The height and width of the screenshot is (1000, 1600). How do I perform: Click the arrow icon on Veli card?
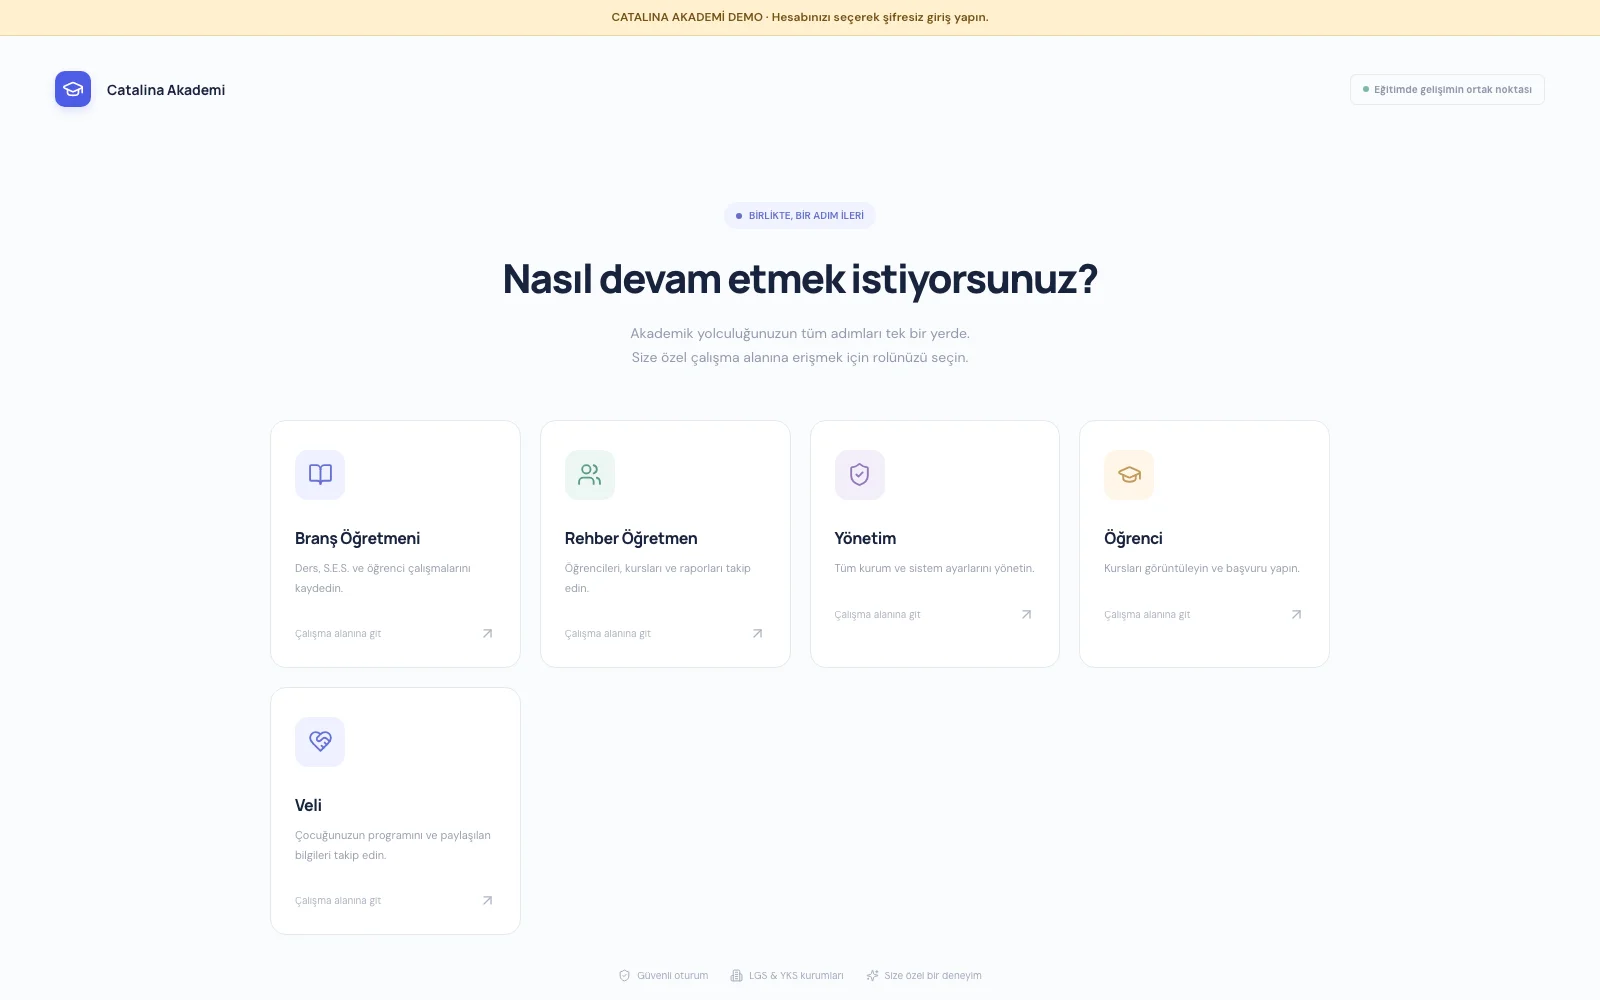tap(488, 900)
